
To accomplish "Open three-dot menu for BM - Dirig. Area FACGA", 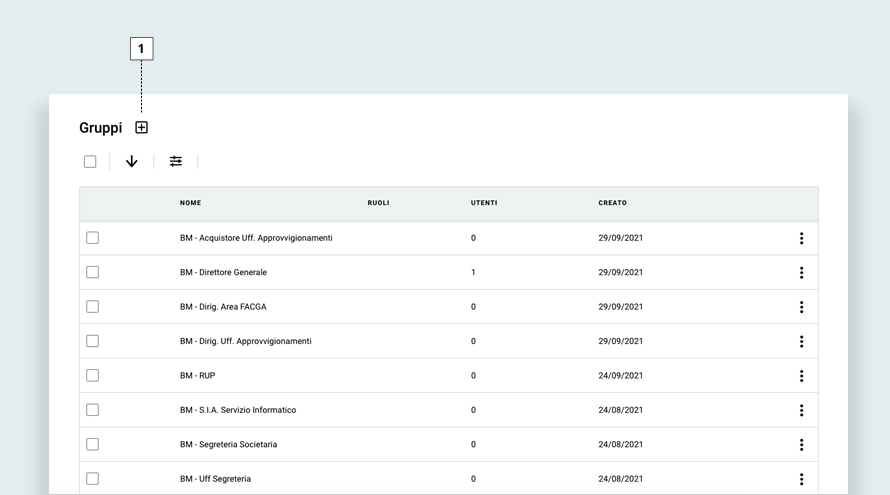I will tap(801, 307).
